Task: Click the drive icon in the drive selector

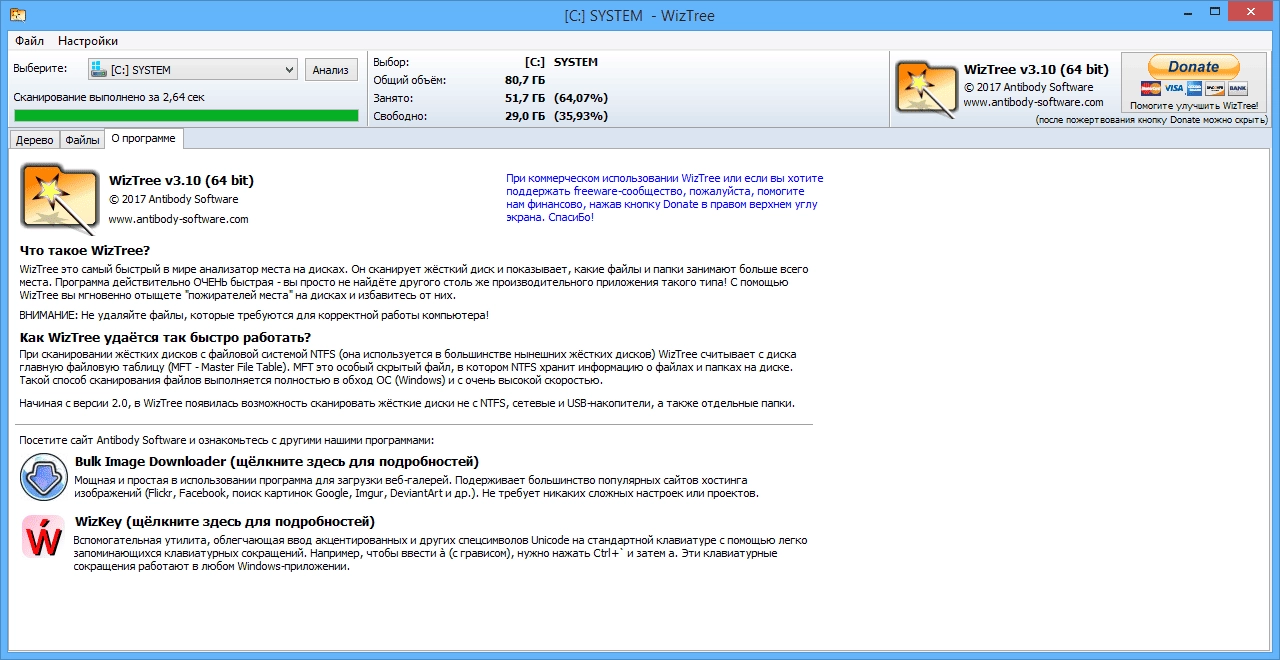Action: click(x=99, y=70)
